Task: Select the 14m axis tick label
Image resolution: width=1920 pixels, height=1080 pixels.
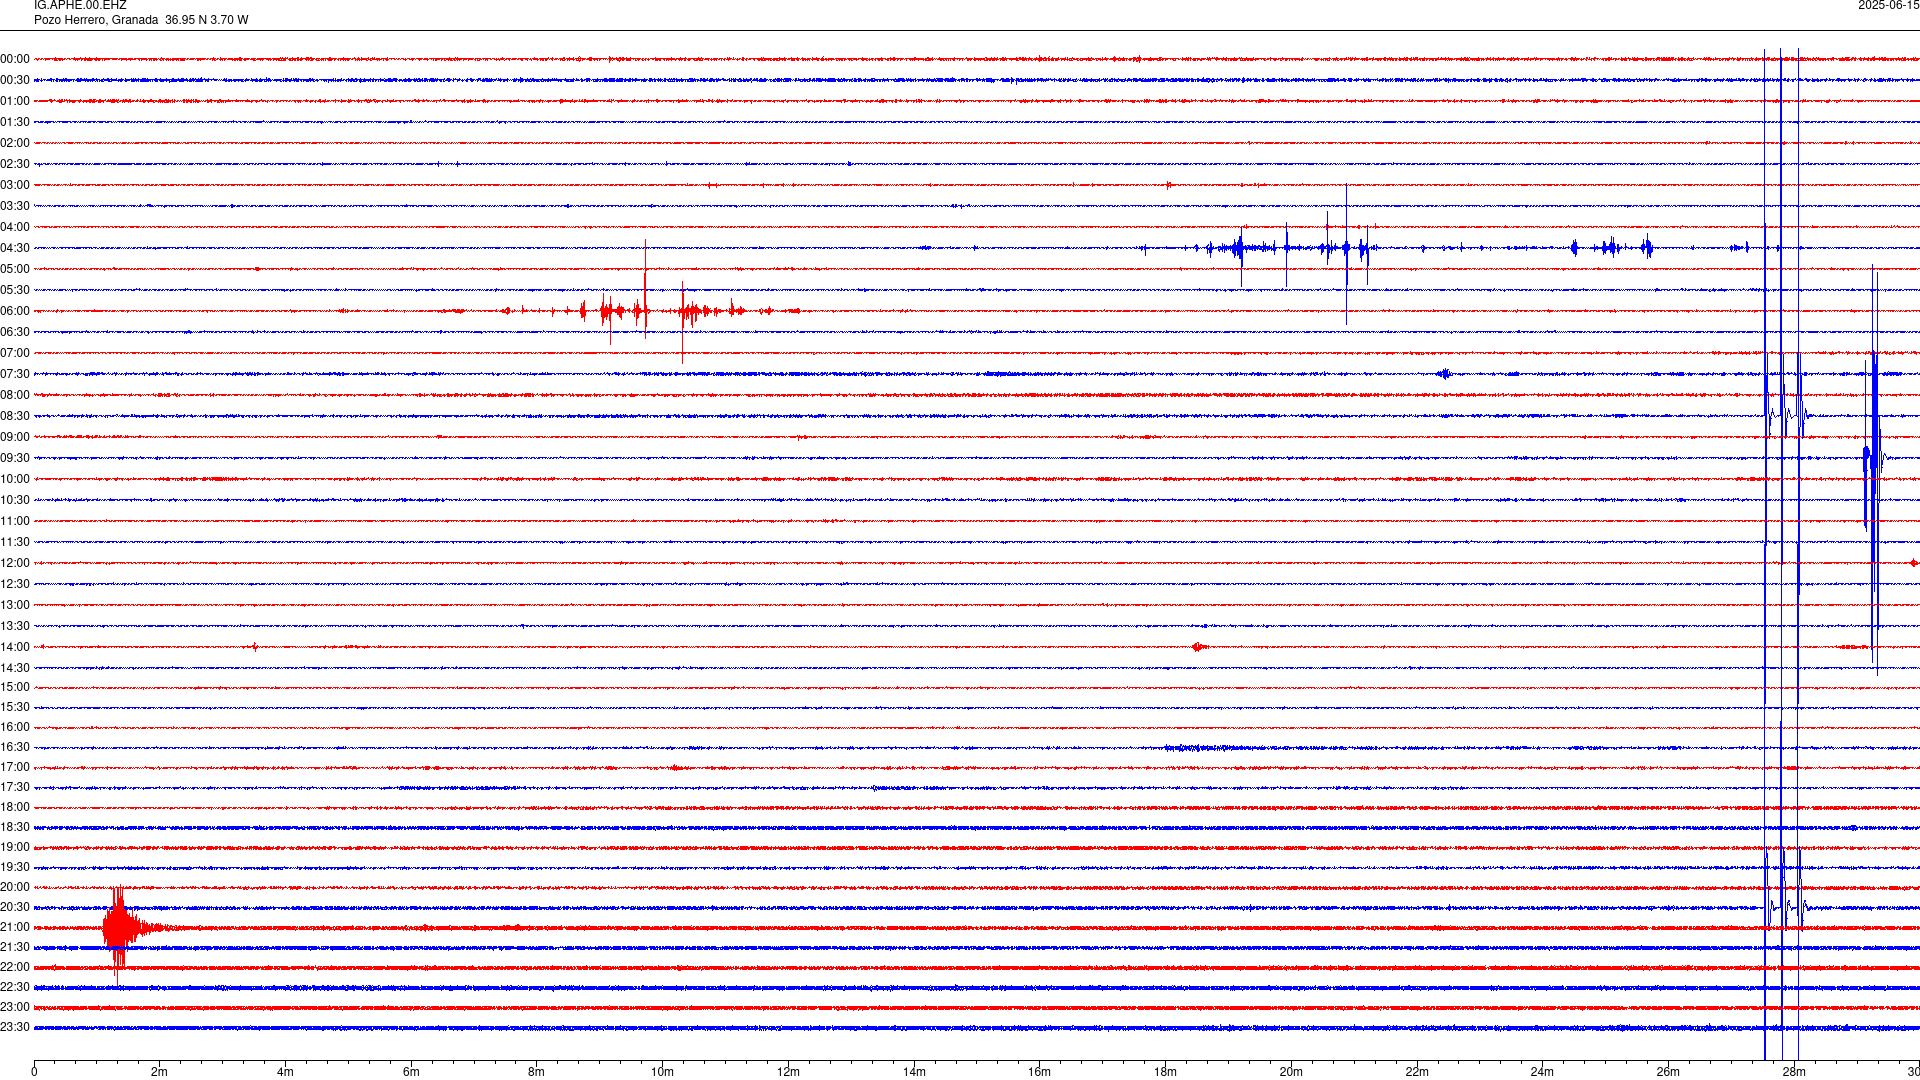Action: coord(914,1072)
